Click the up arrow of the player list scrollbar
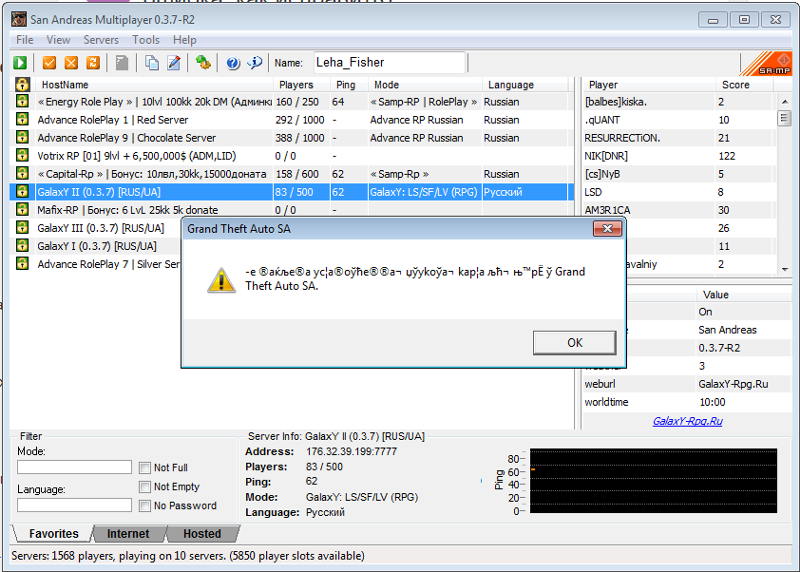Image resolution: width=800 pixels, height=572 pixels. pyautogui.click(x=785, y=101)
